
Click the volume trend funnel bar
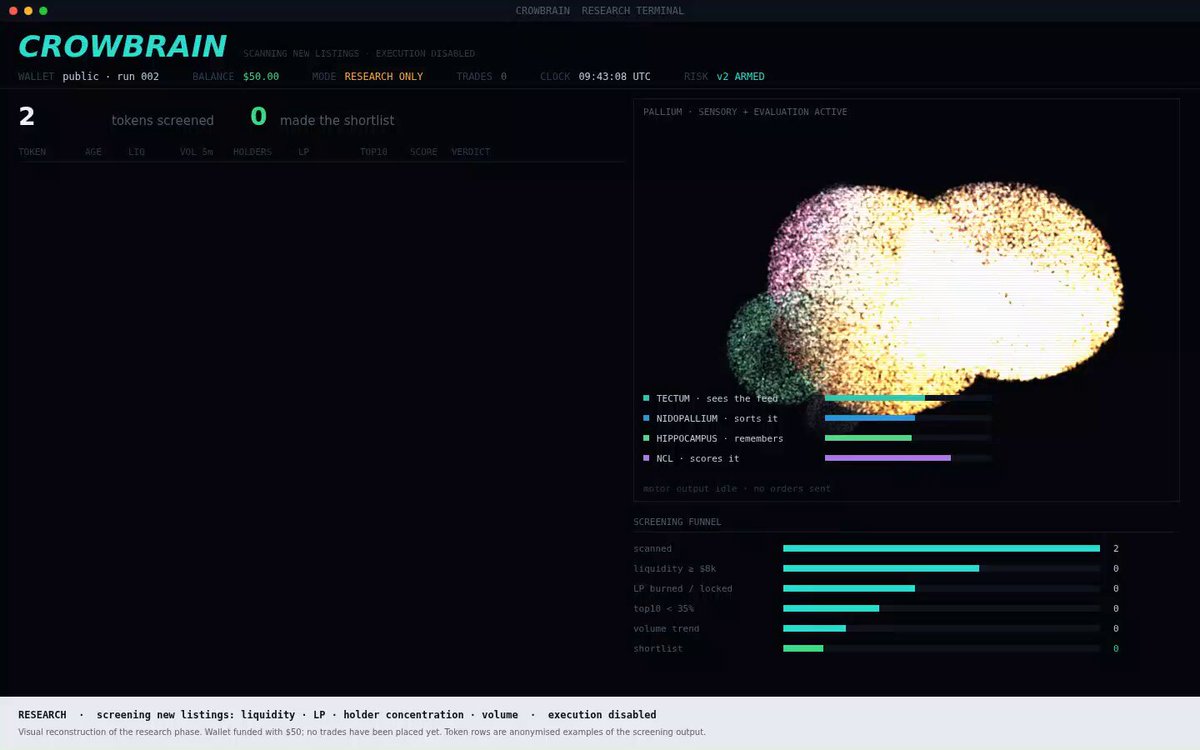click(941, 628)
